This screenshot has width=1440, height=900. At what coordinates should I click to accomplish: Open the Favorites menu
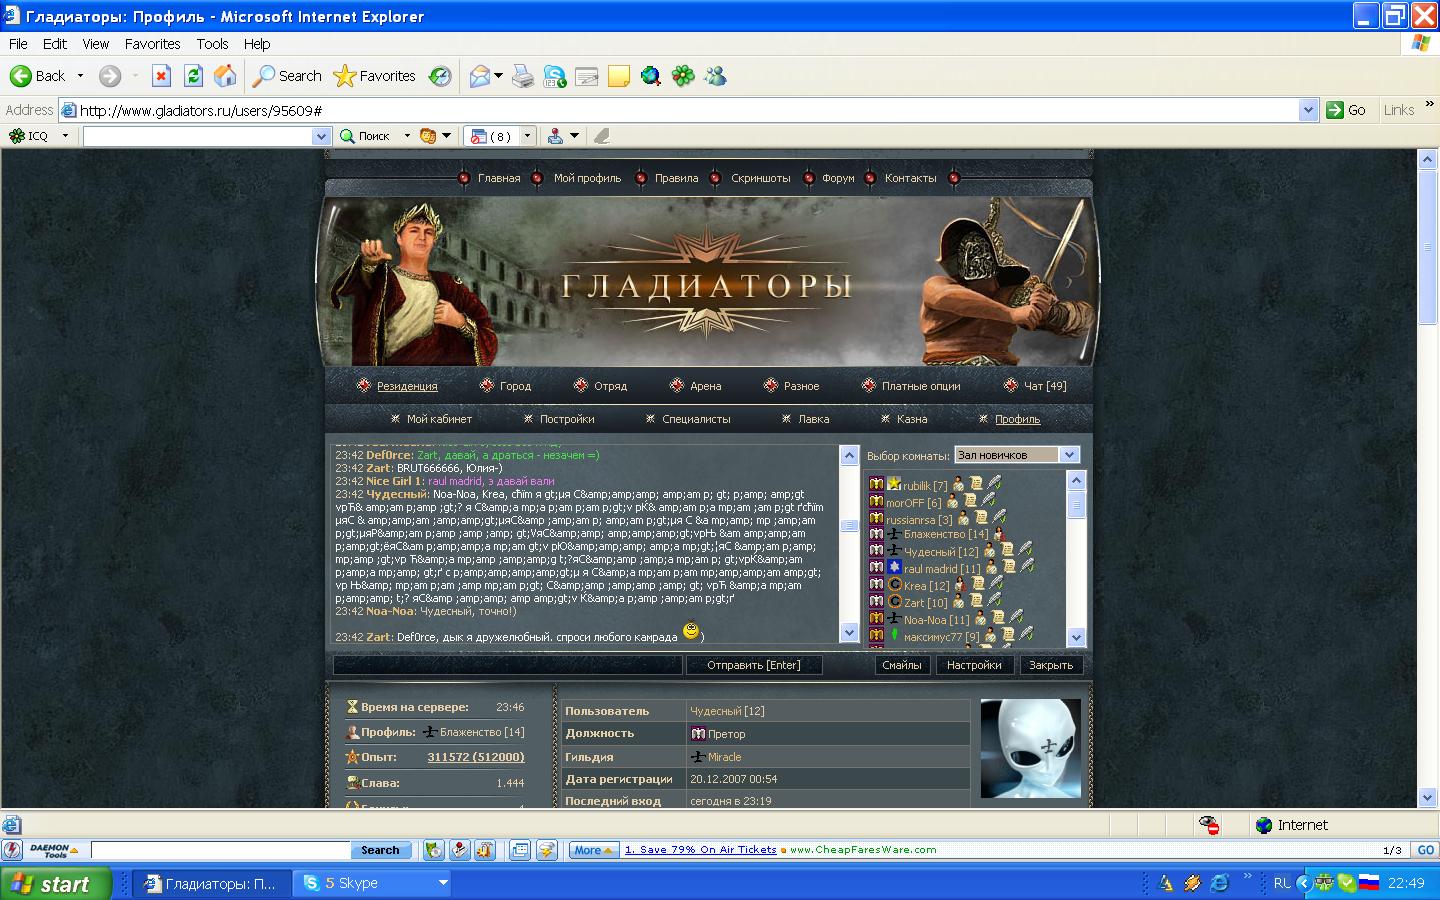pos(152,44)
